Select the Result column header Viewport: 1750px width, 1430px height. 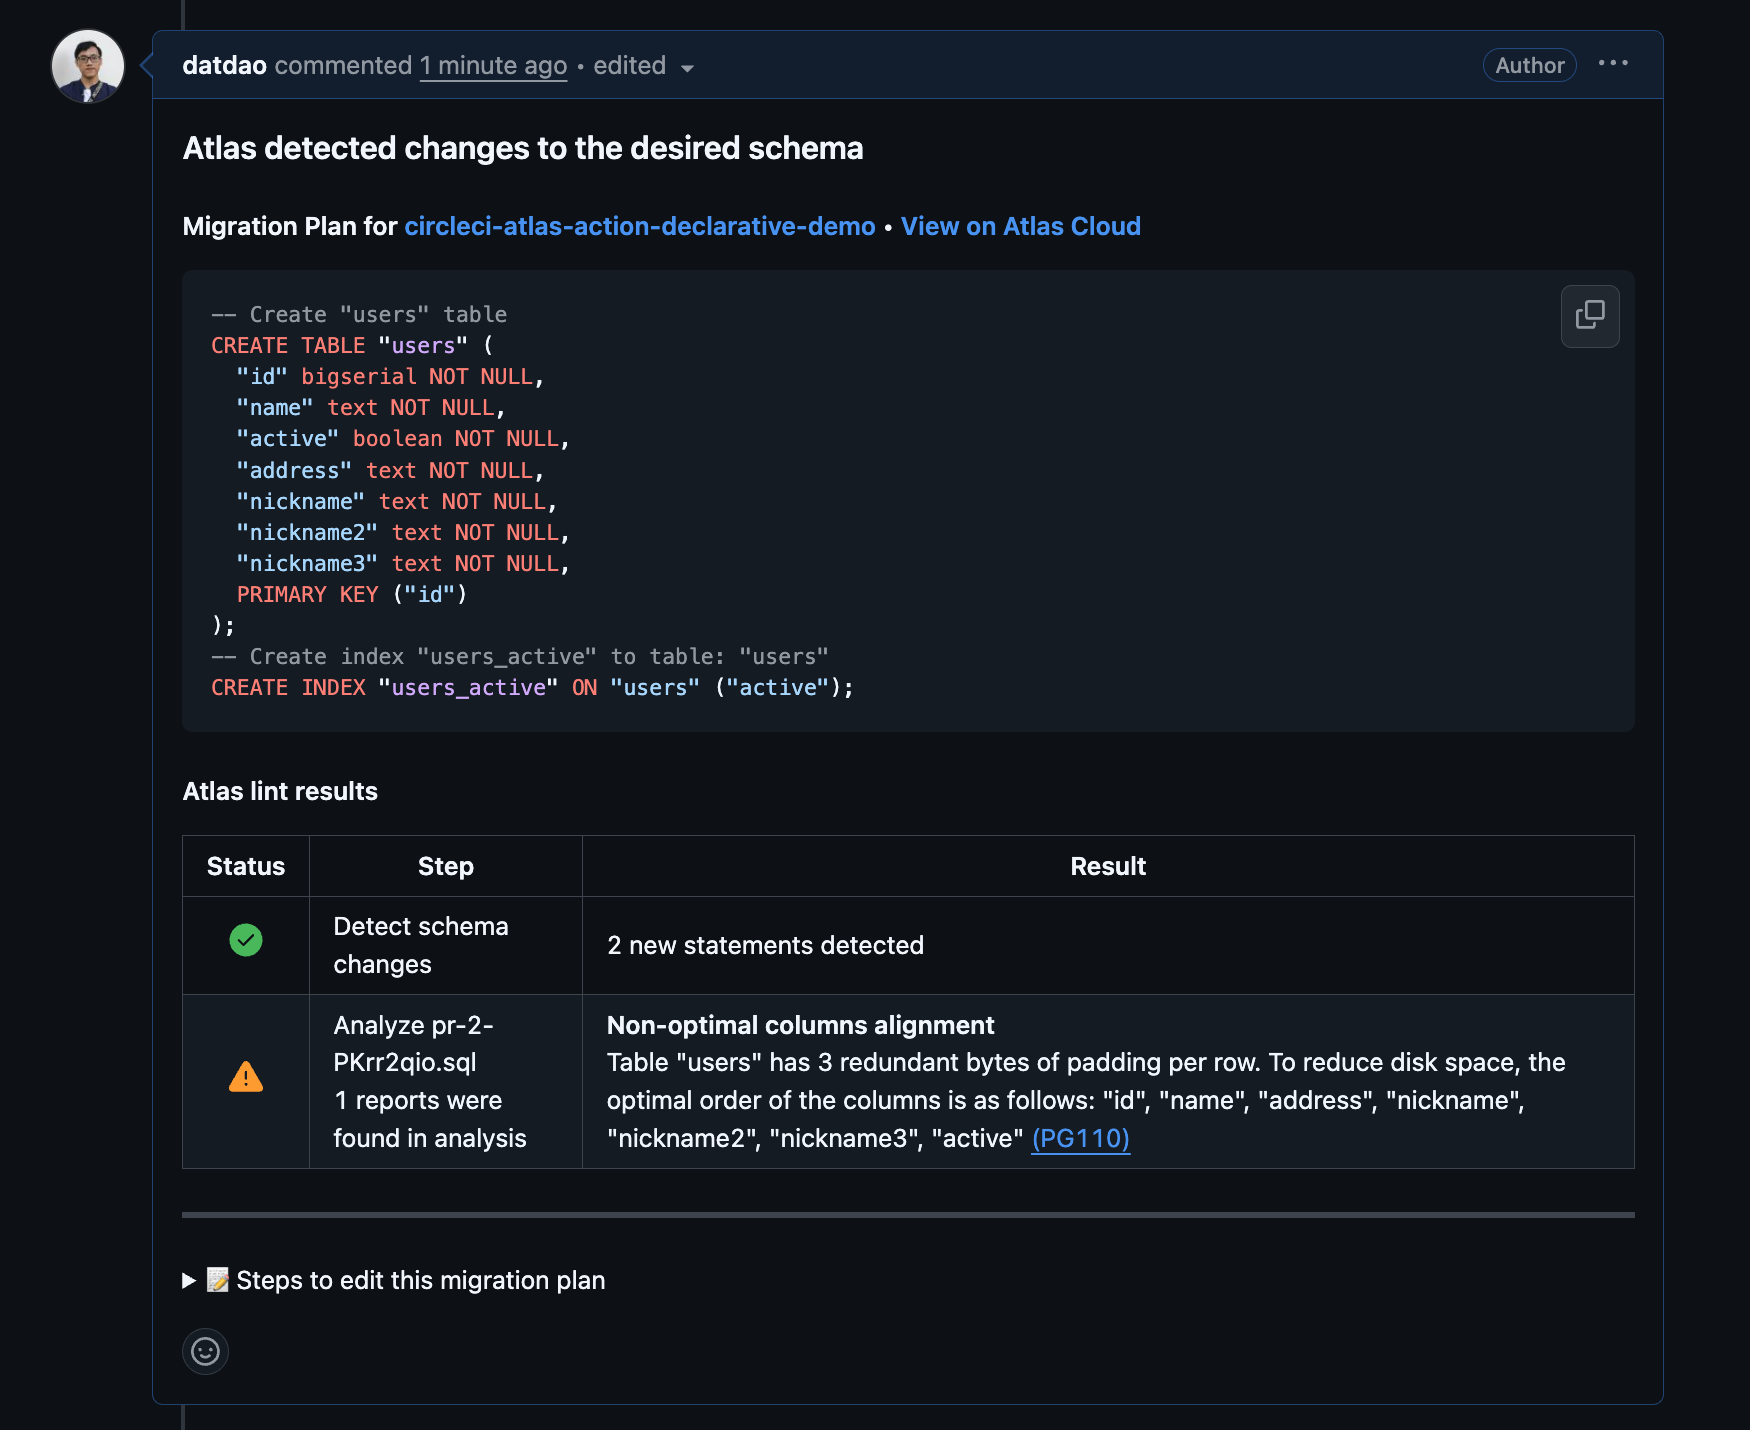(x=1107, y=866)
